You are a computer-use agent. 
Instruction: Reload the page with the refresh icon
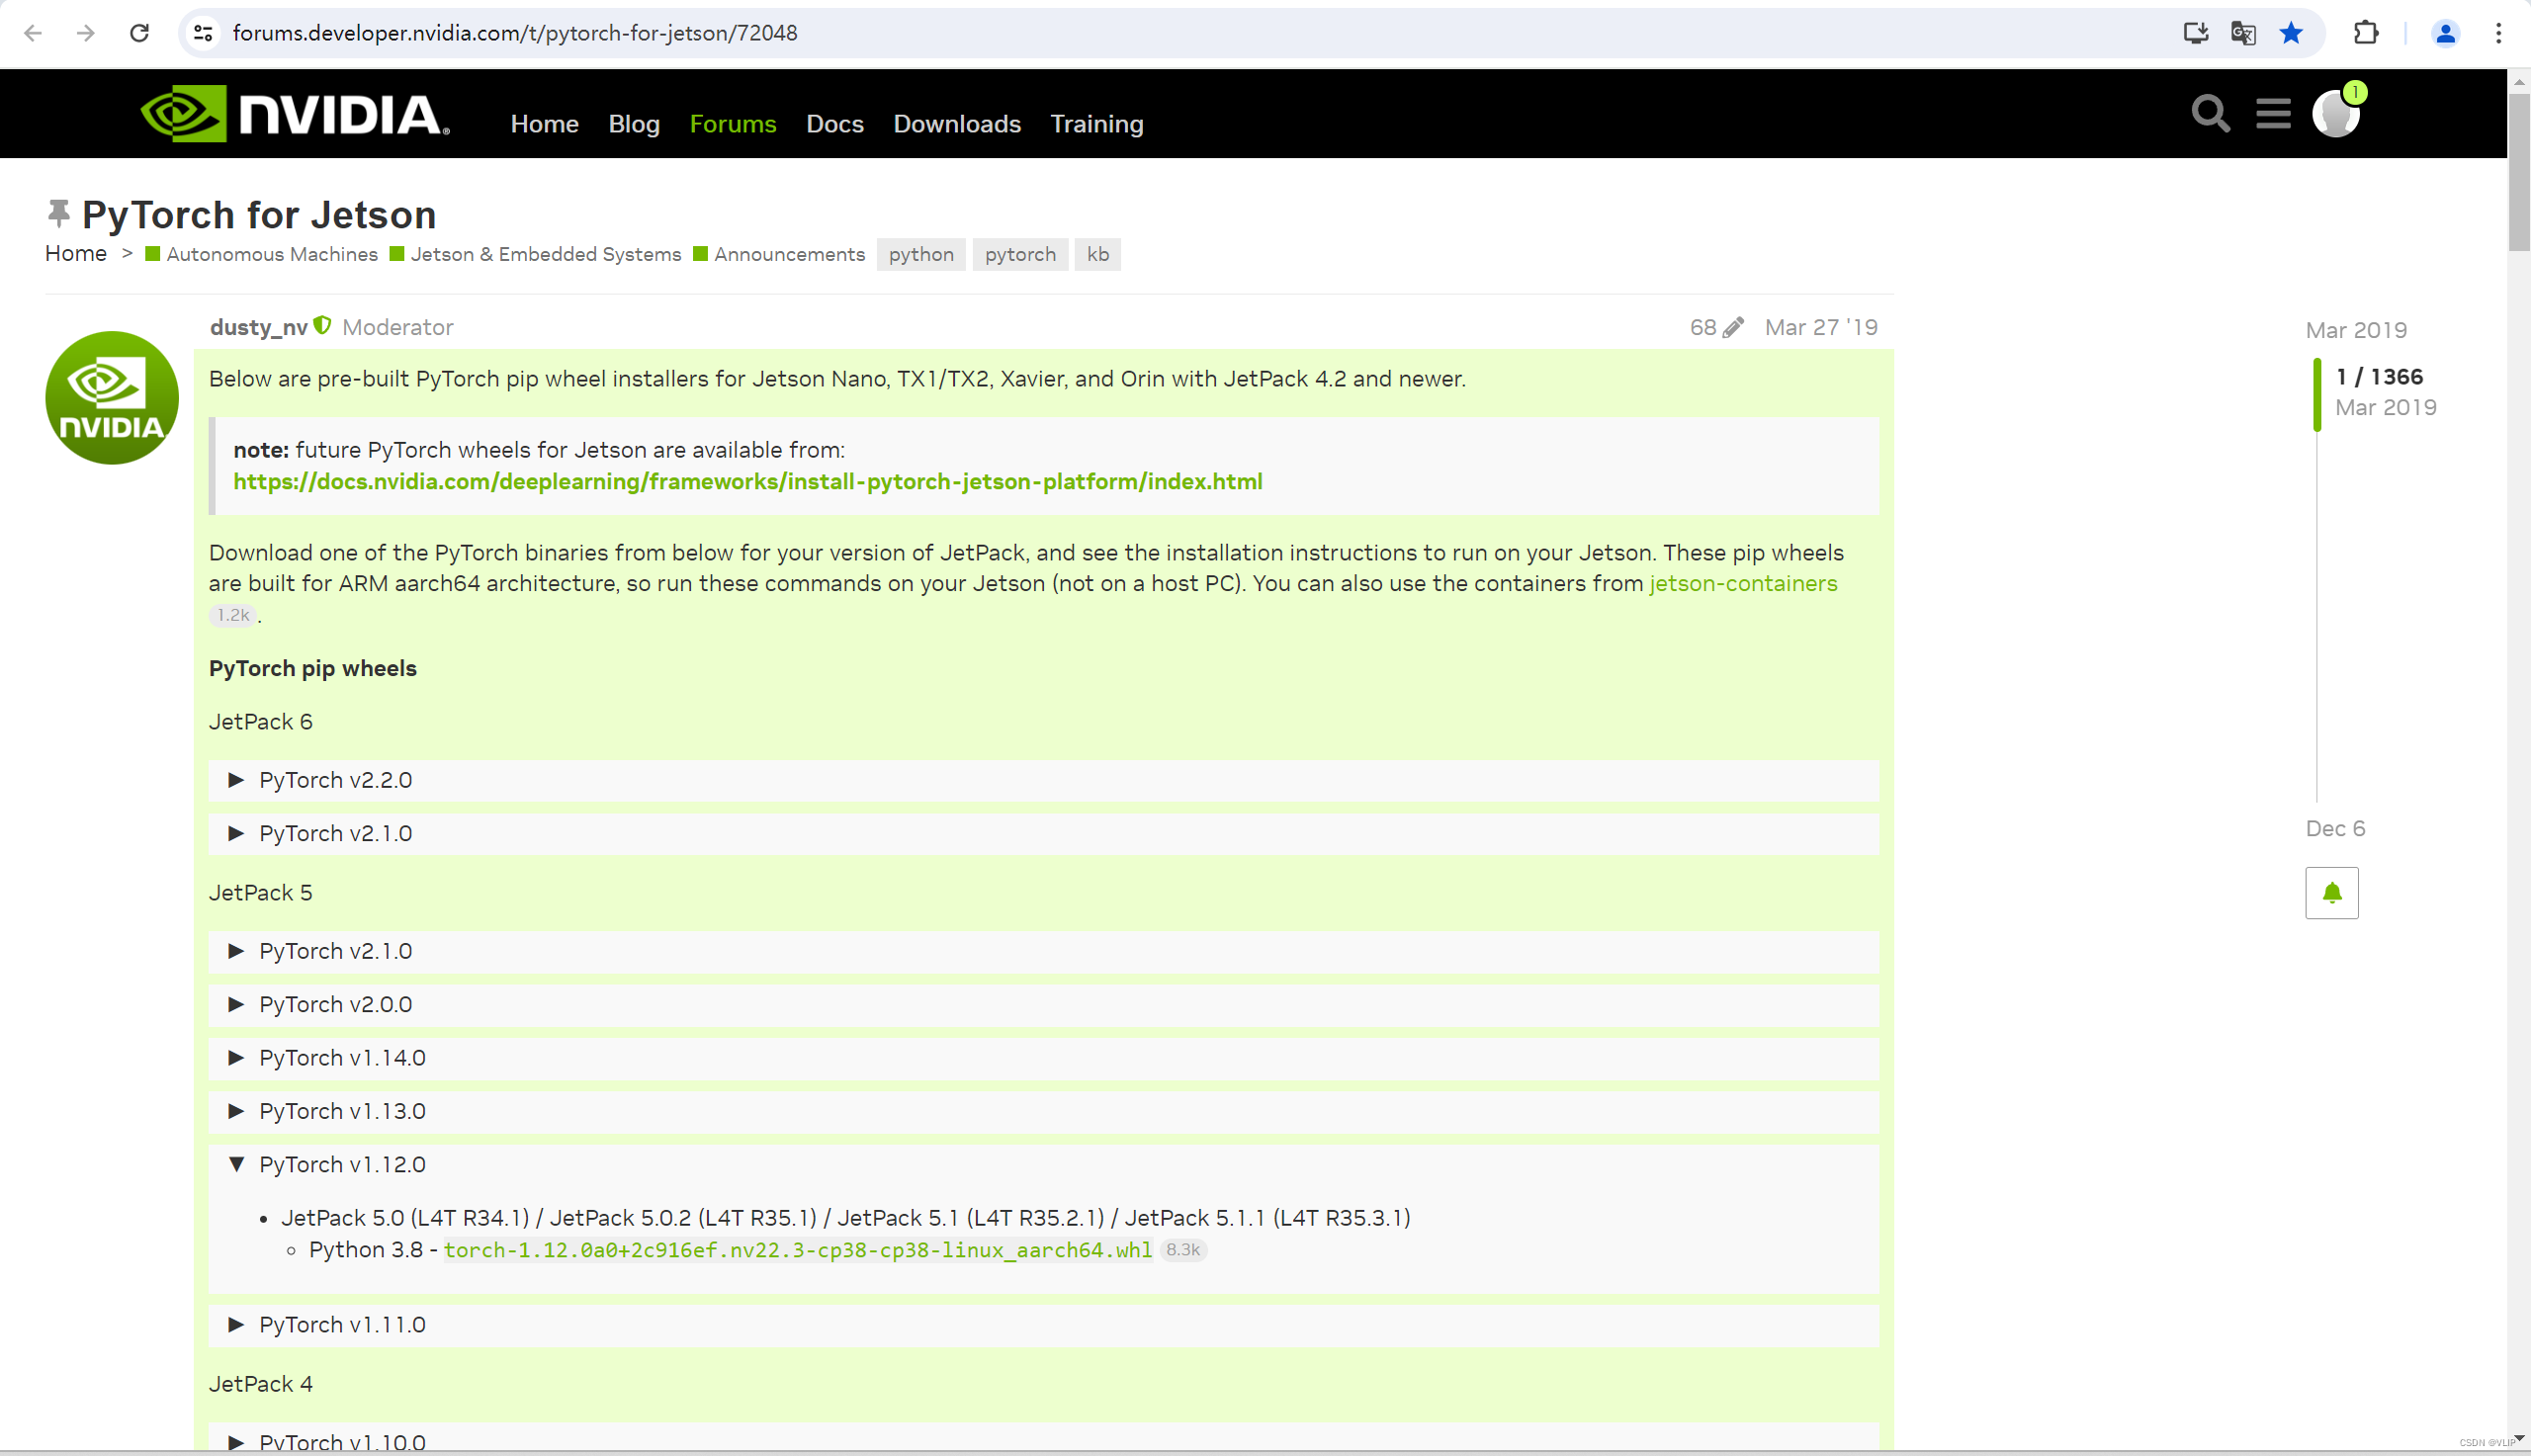pyautogui.click(x=139, y=33)
